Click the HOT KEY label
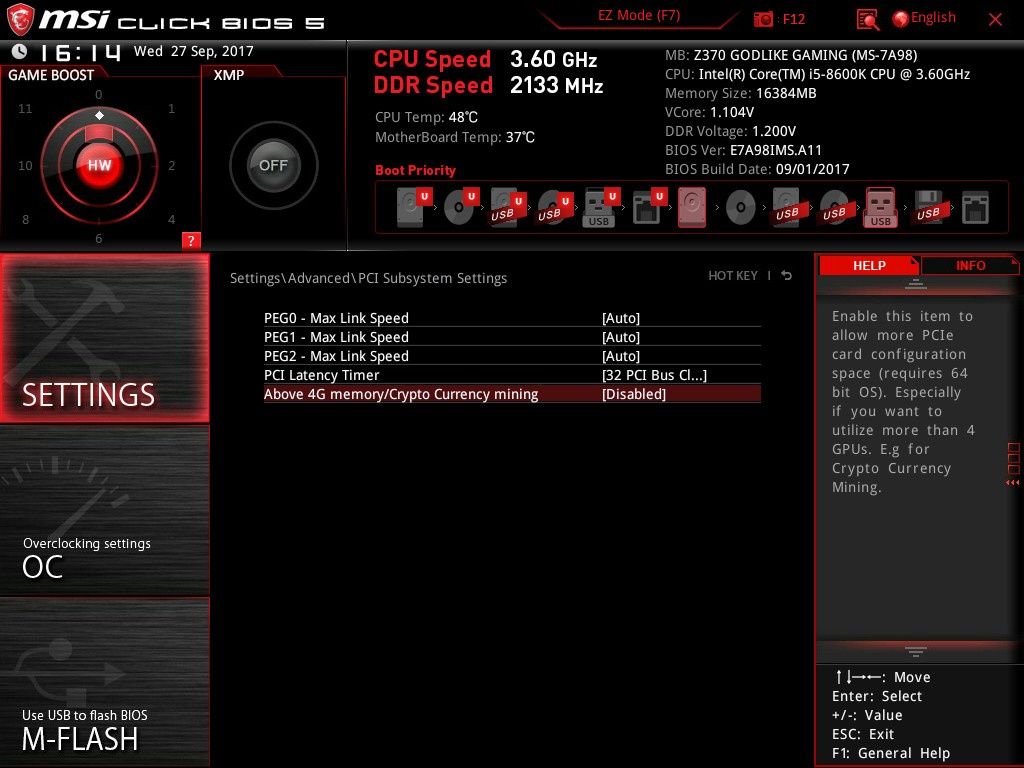 733,276
